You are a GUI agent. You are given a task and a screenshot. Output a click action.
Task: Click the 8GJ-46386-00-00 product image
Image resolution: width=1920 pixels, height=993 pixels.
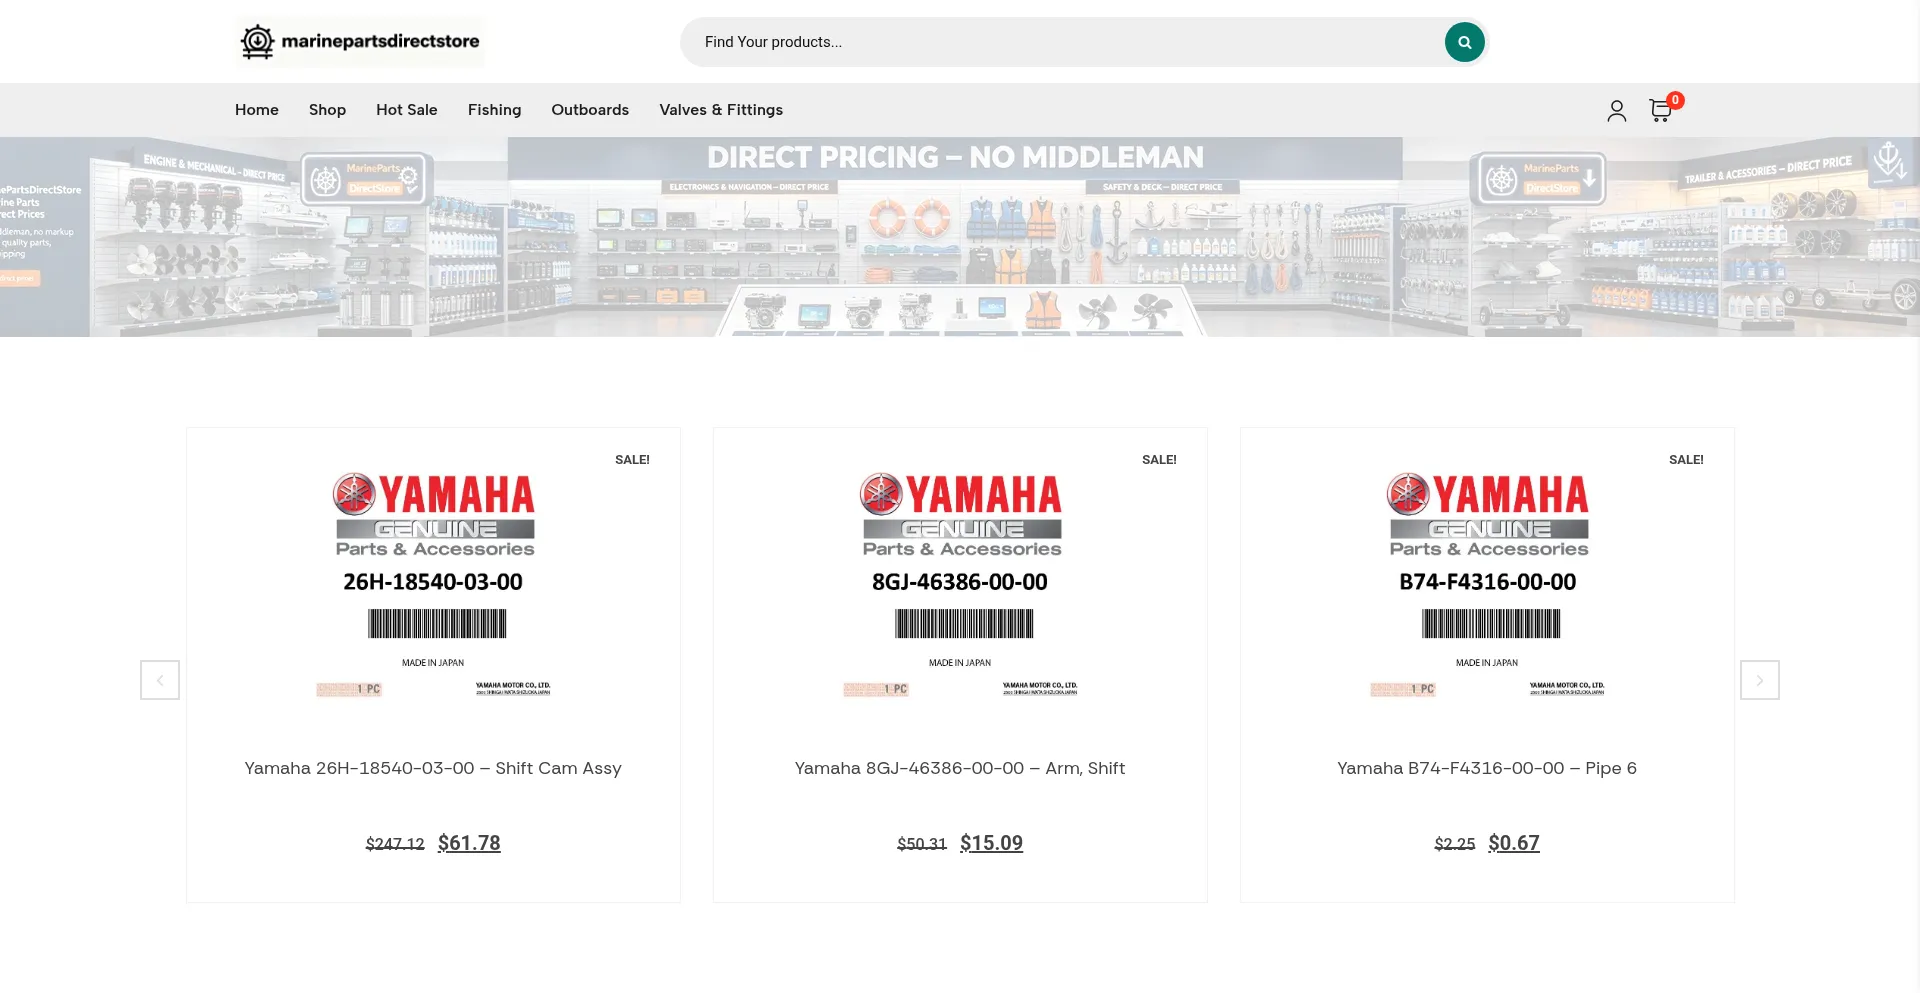[960, 585]
